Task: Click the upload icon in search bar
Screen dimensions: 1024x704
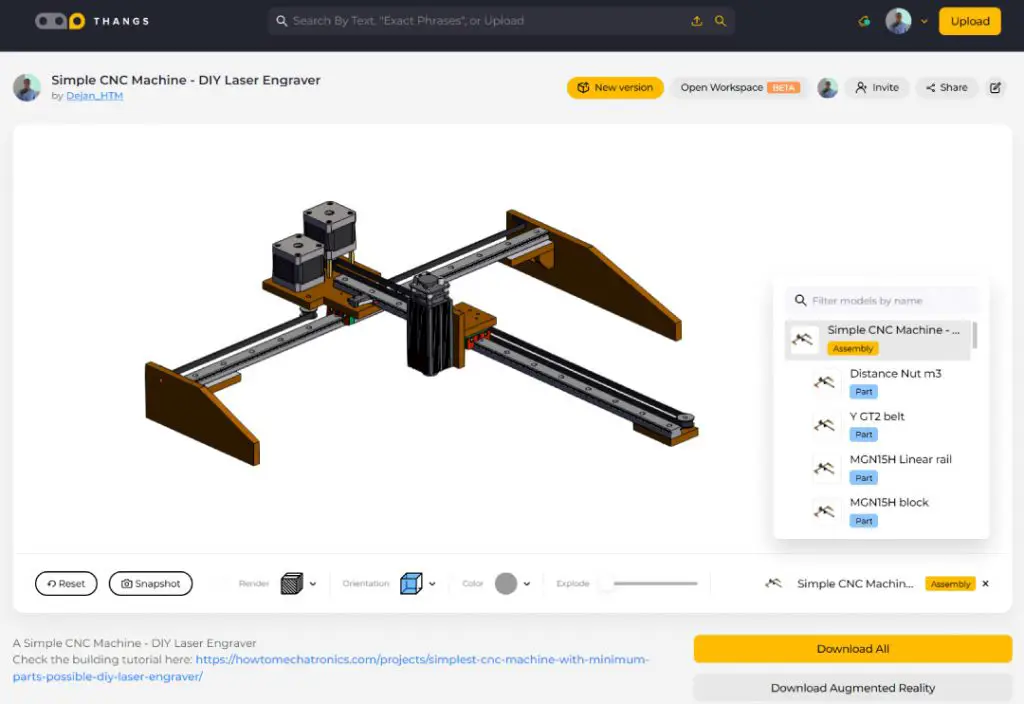Action: [697, 21]
